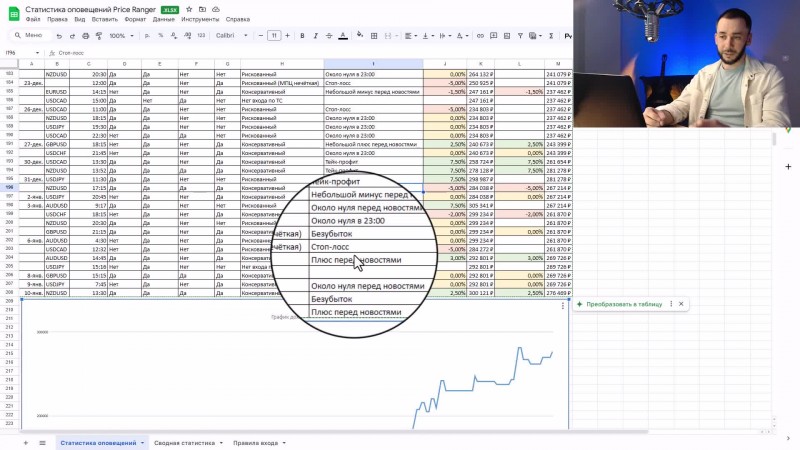Check the cloud save status icon

(x=216, y=9)
